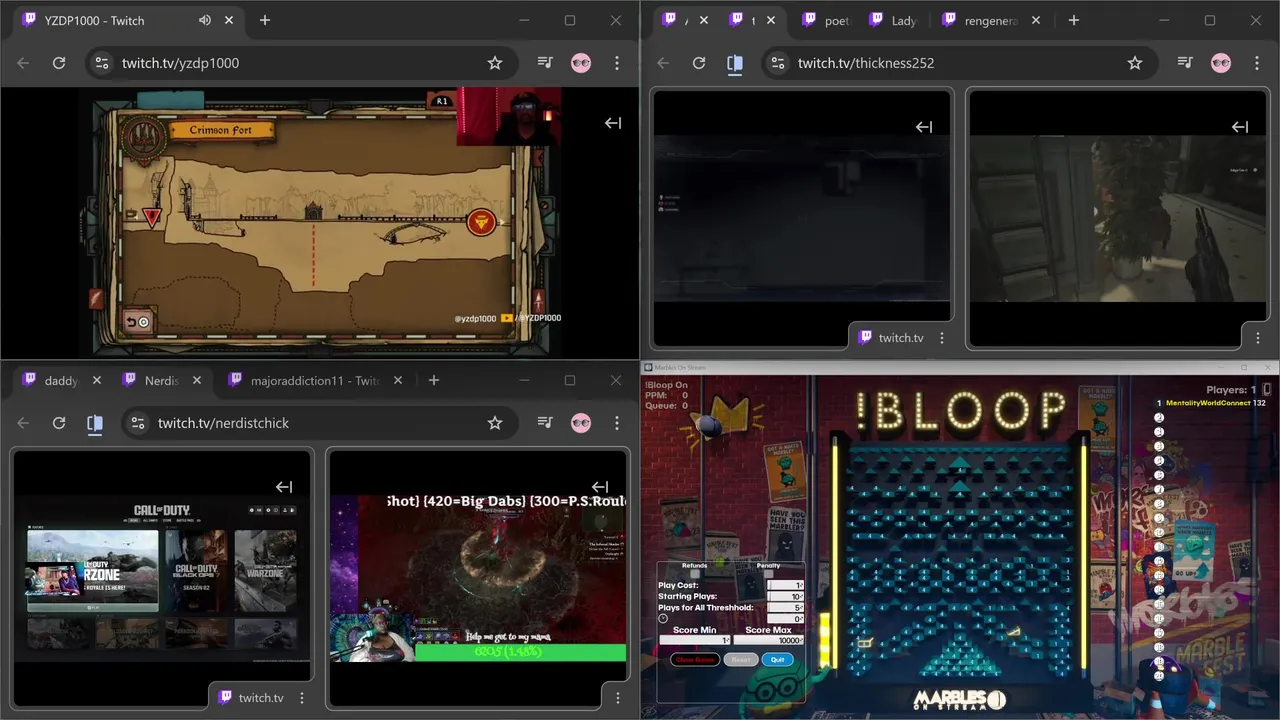View site information for twitch.tv/thickness252
Image resolution: width=1280 pixels, height=720 pixels.
pyautogui.click(x=777, y=63)
